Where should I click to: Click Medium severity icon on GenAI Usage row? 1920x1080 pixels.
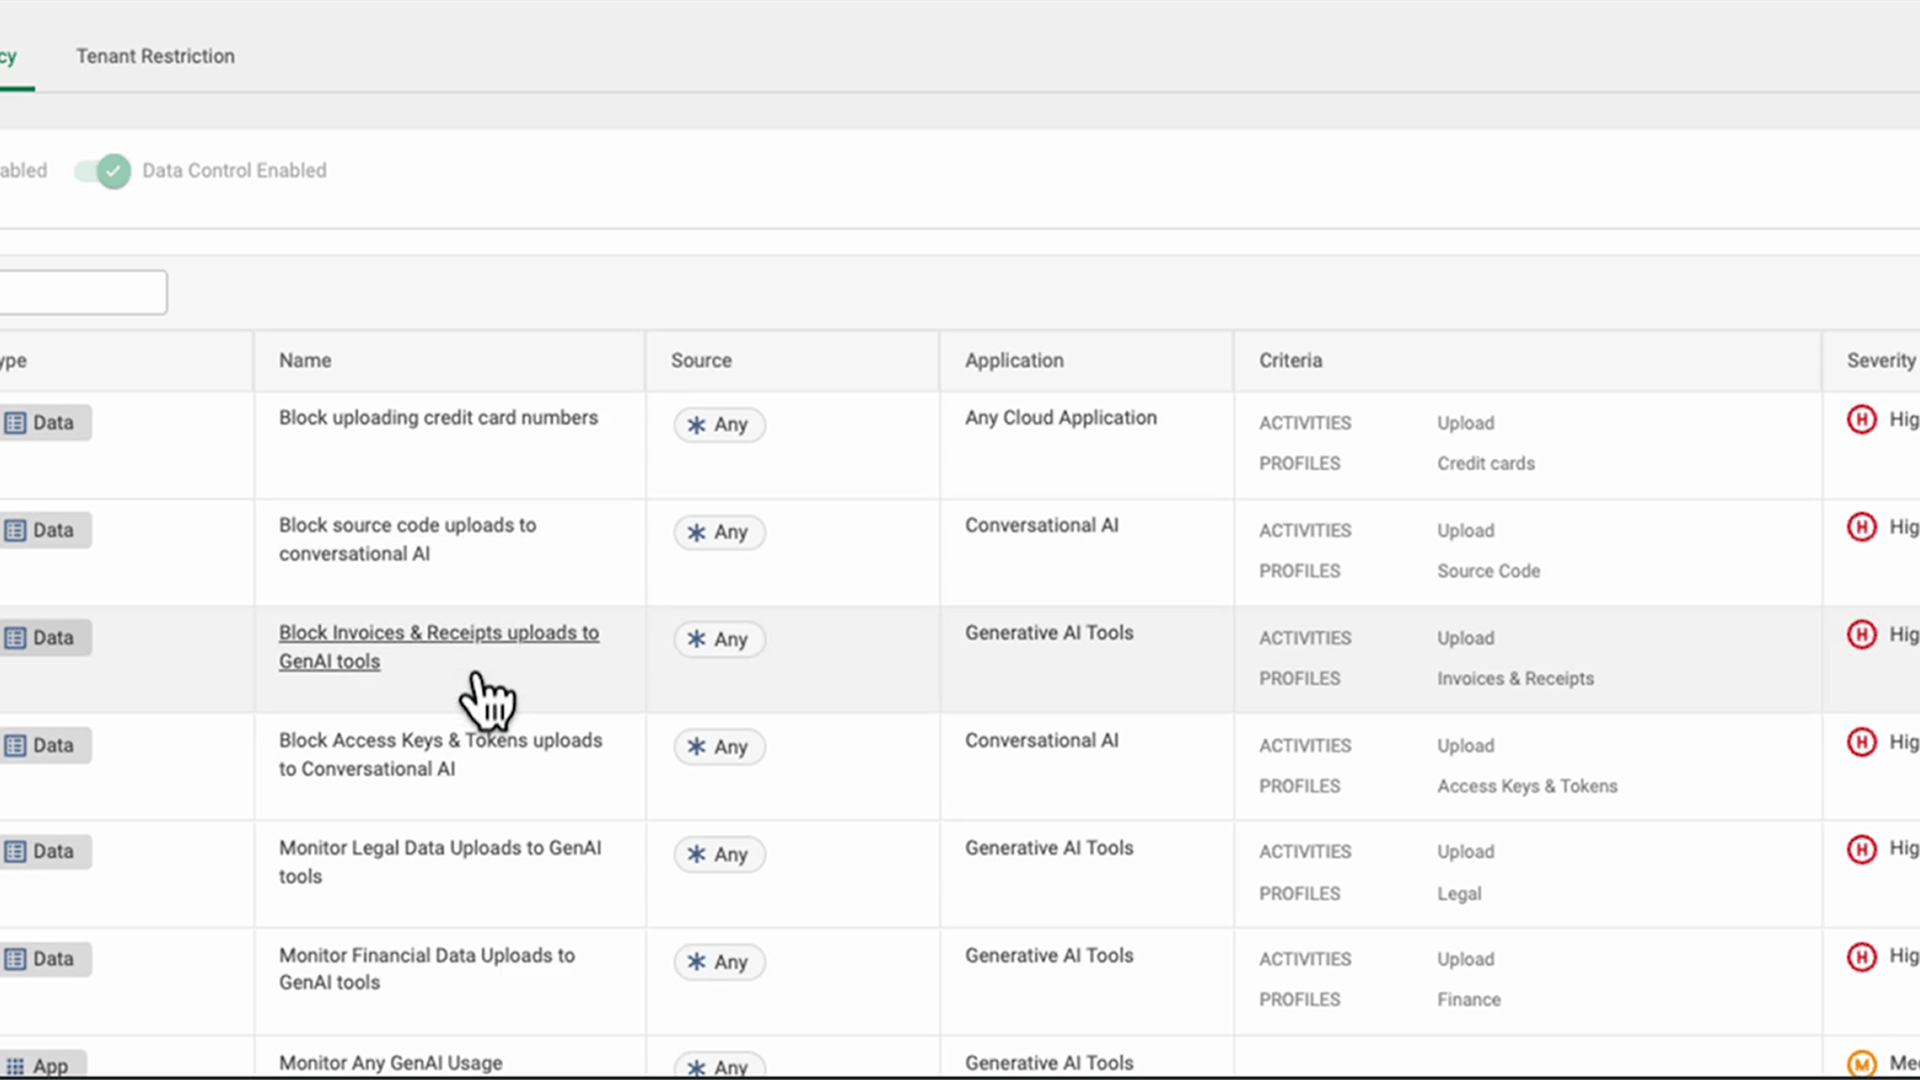pos(1861,1064)
